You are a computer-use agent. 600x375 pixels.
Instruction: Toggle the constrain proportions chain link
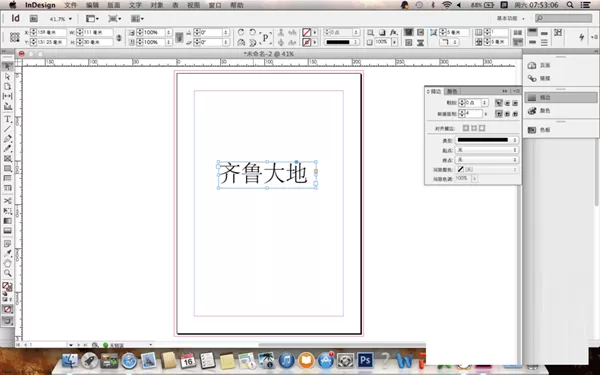pos(119,38)
